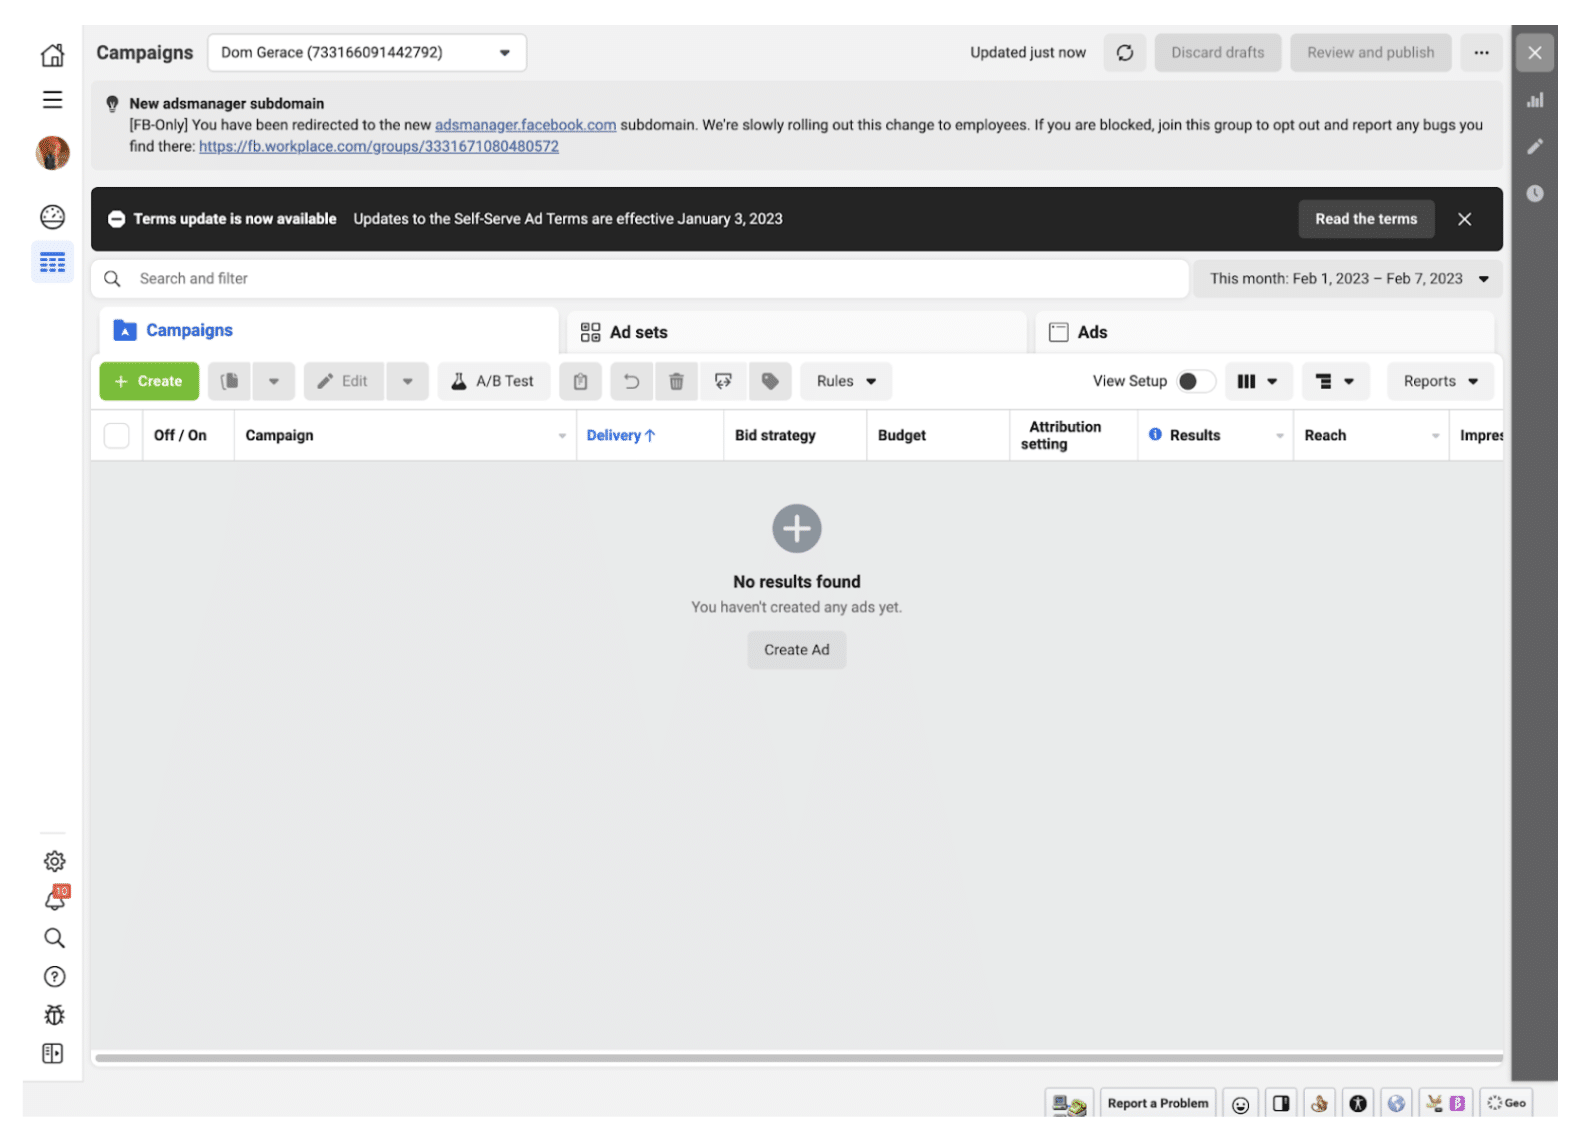Open the three-dots more options menu
This screenshot has width=1586, height=1136.
click(x=1481, y=53)
